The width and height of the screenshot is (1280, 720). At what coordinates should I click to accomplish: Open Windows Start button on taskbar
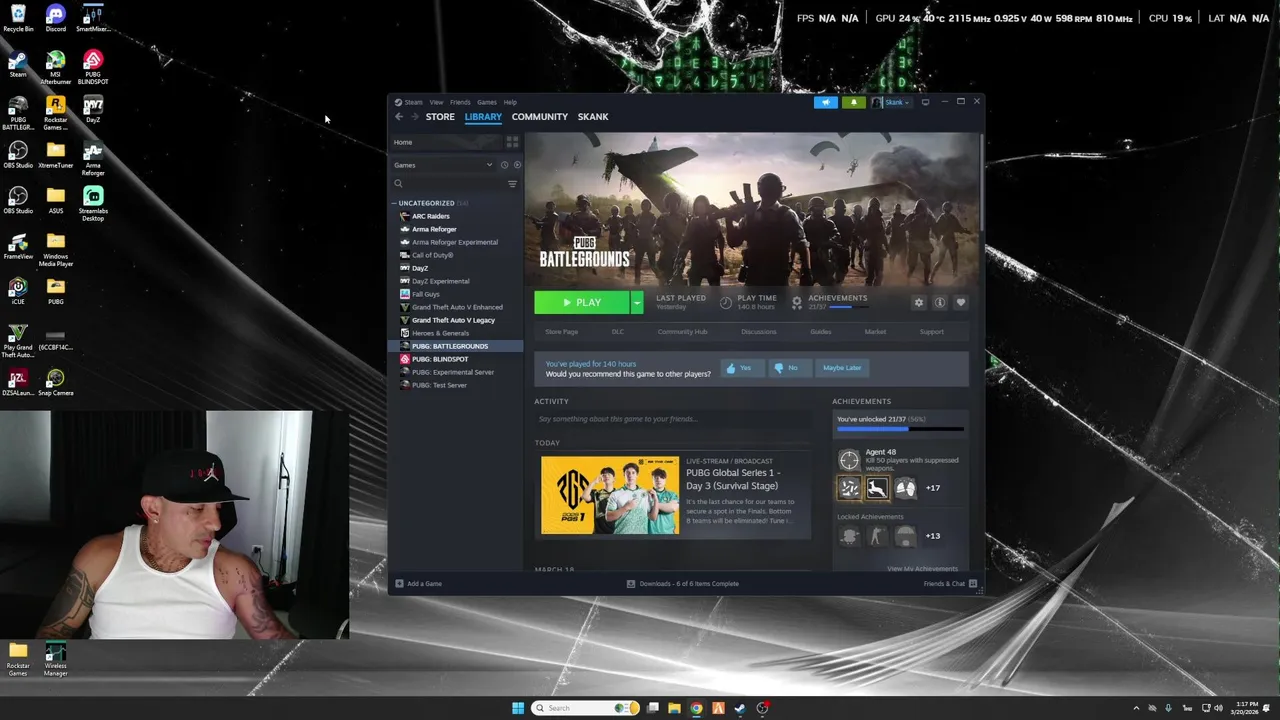pos(518,708)
